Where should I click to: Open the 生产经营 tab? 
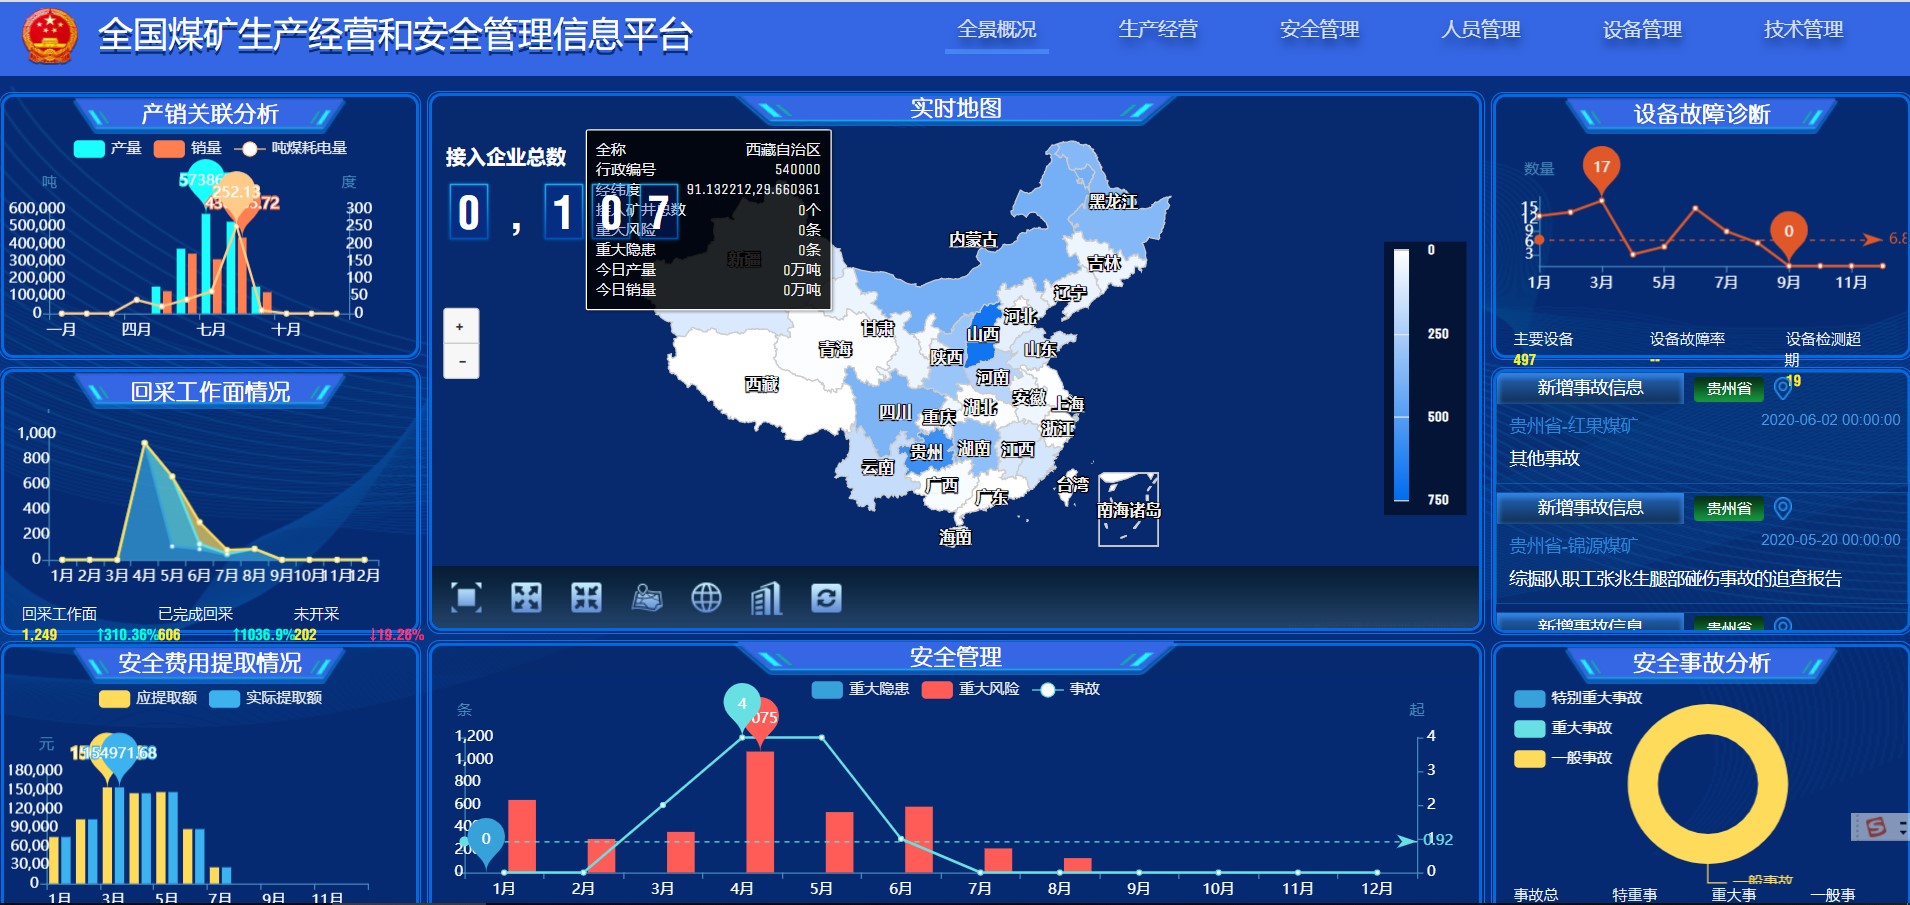[x=1158, y=30]
